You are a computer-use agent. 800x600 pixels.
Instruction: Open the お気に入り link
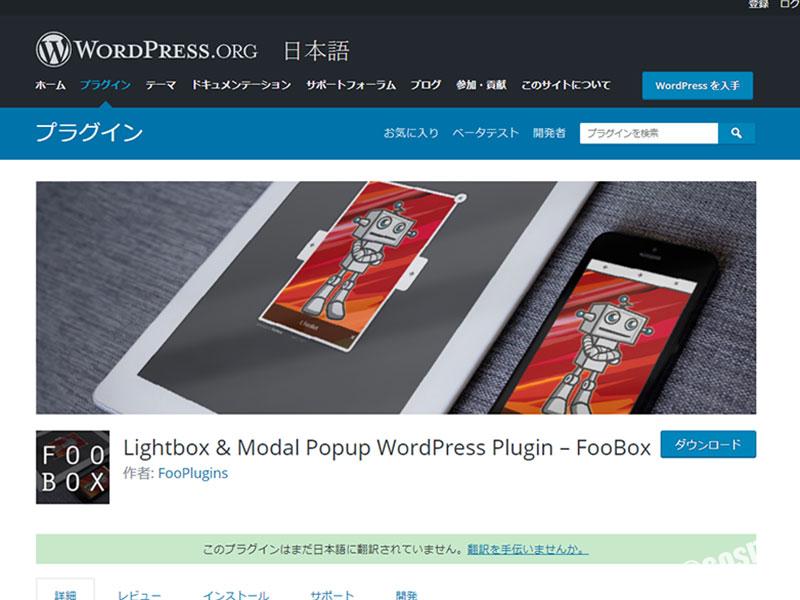coord(411,133)
